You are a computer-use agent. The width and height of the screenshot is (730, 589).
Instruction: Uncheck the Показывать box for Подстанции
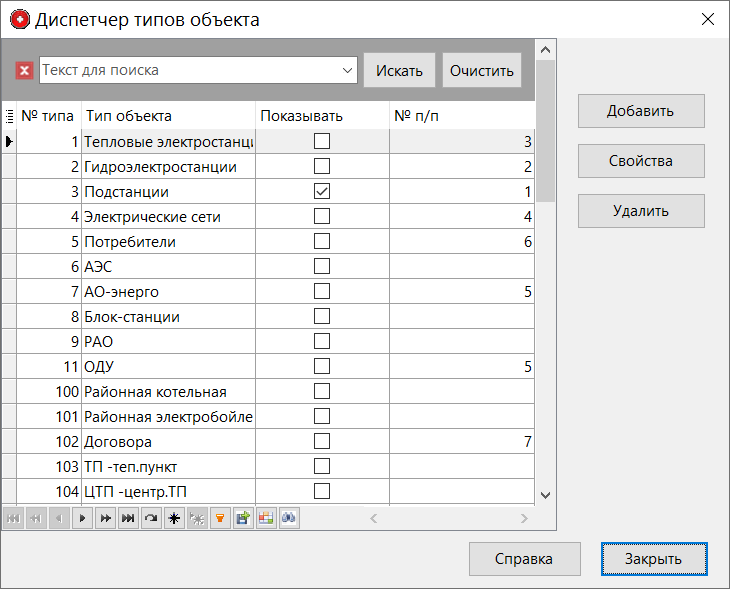click(322, 191)
